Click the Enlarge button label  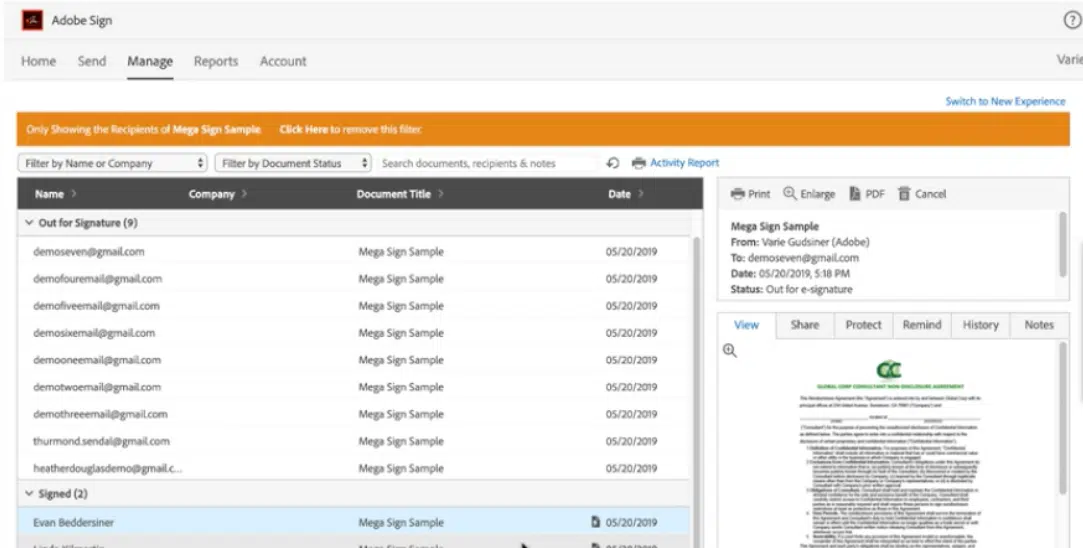818,194
